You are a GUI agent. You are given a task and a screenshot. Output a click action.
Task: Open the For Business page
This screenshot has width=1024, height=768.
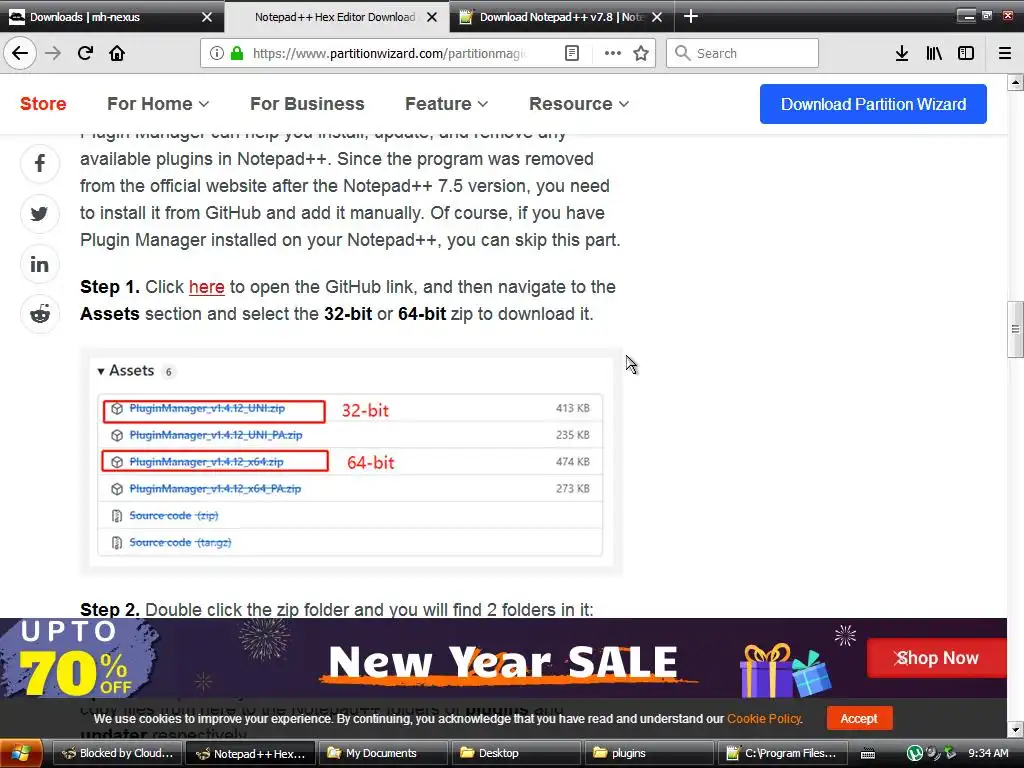[x=307, y=104]
